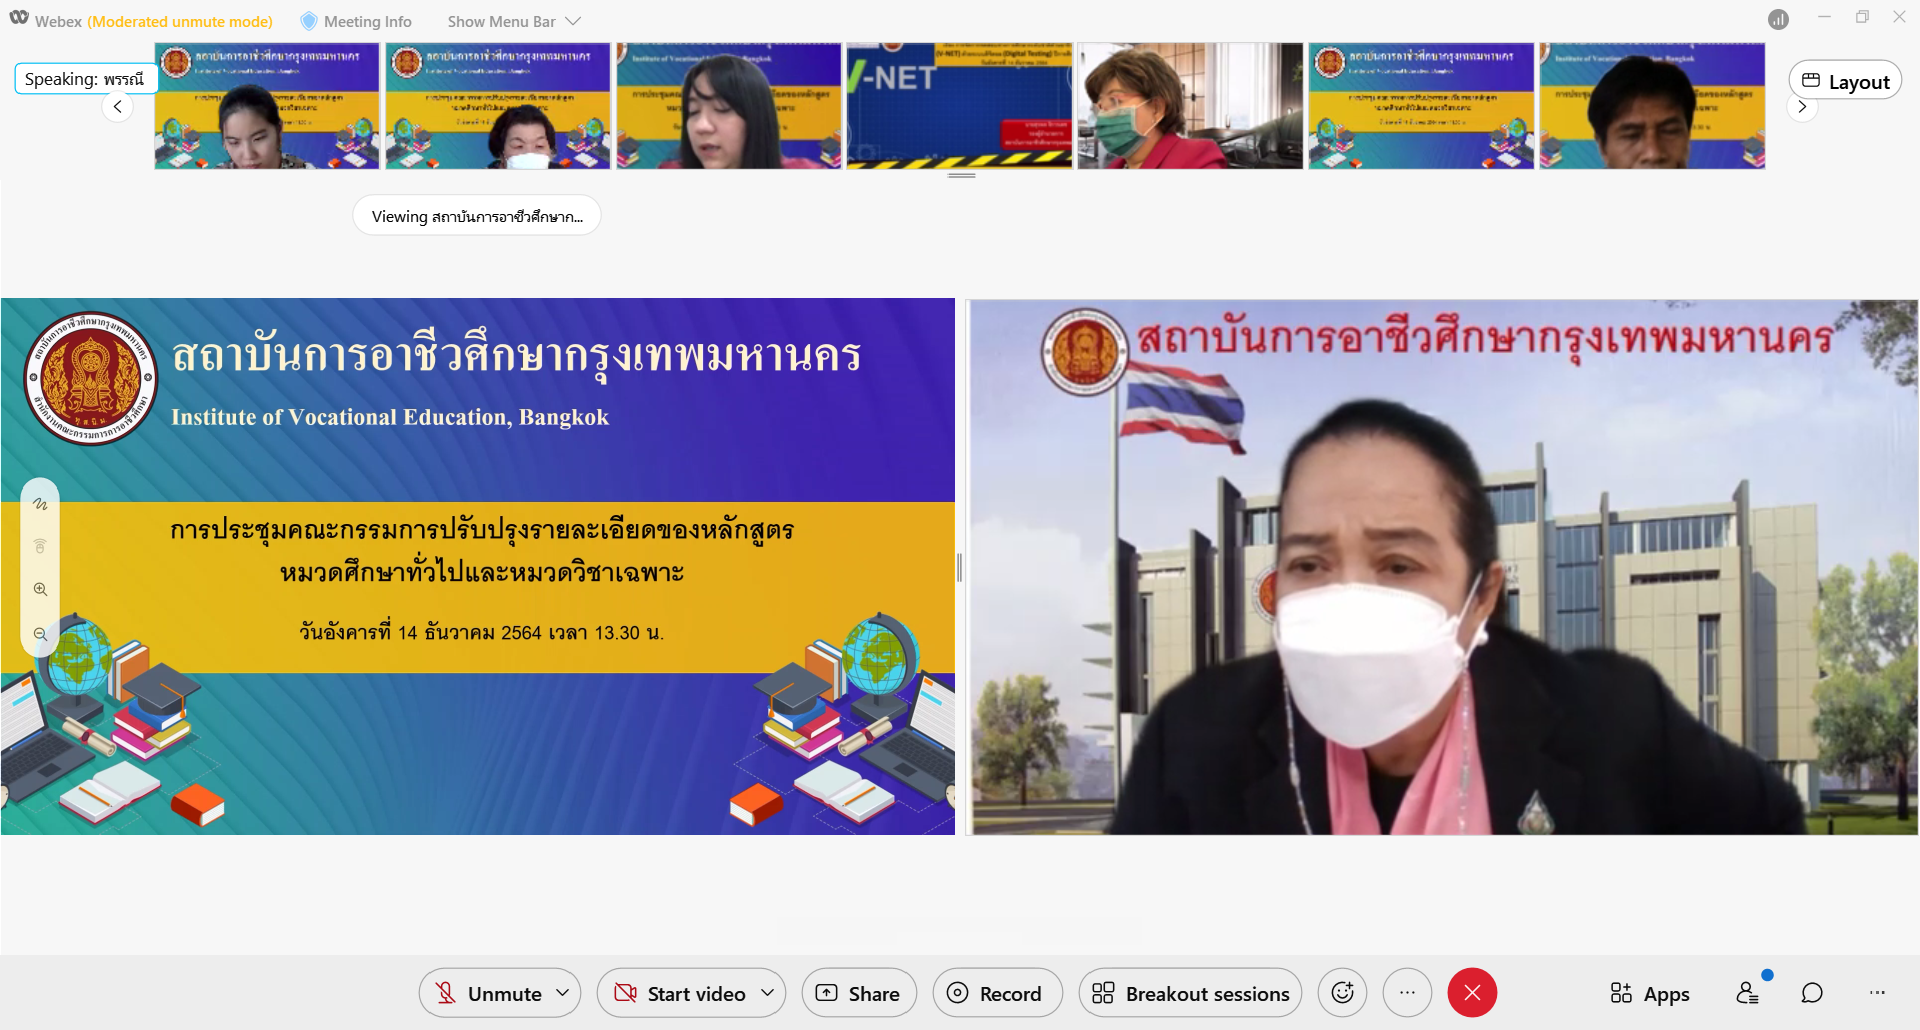Screen dimensions: 1920x1030
Task: Open the reactions smiley icon
Action: (1342, 993)
